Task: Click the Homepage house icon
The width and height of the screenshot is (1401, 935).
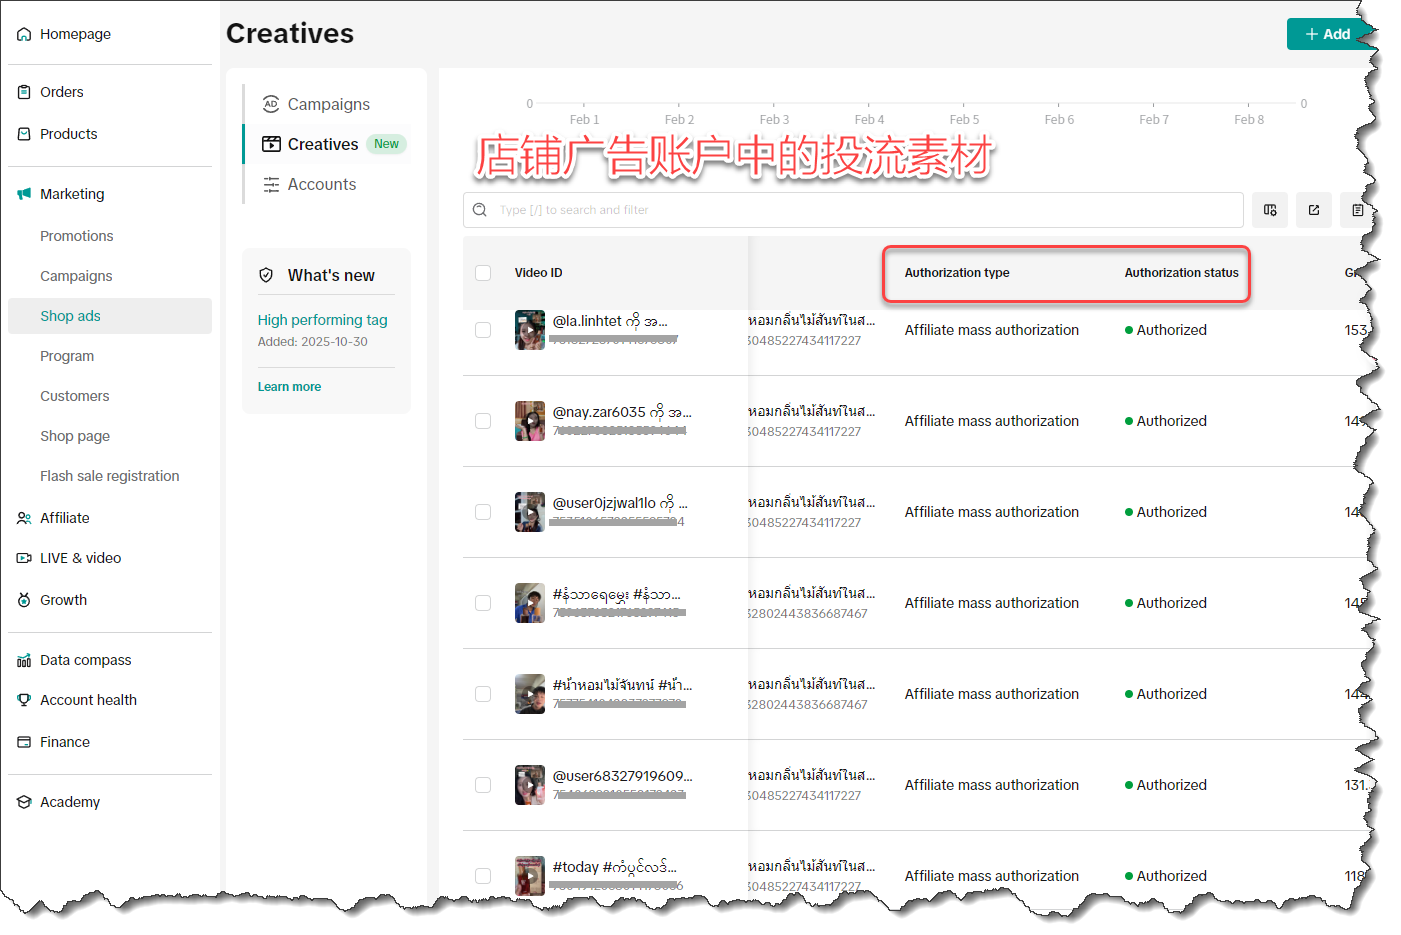Action: (x=24, y=34)
